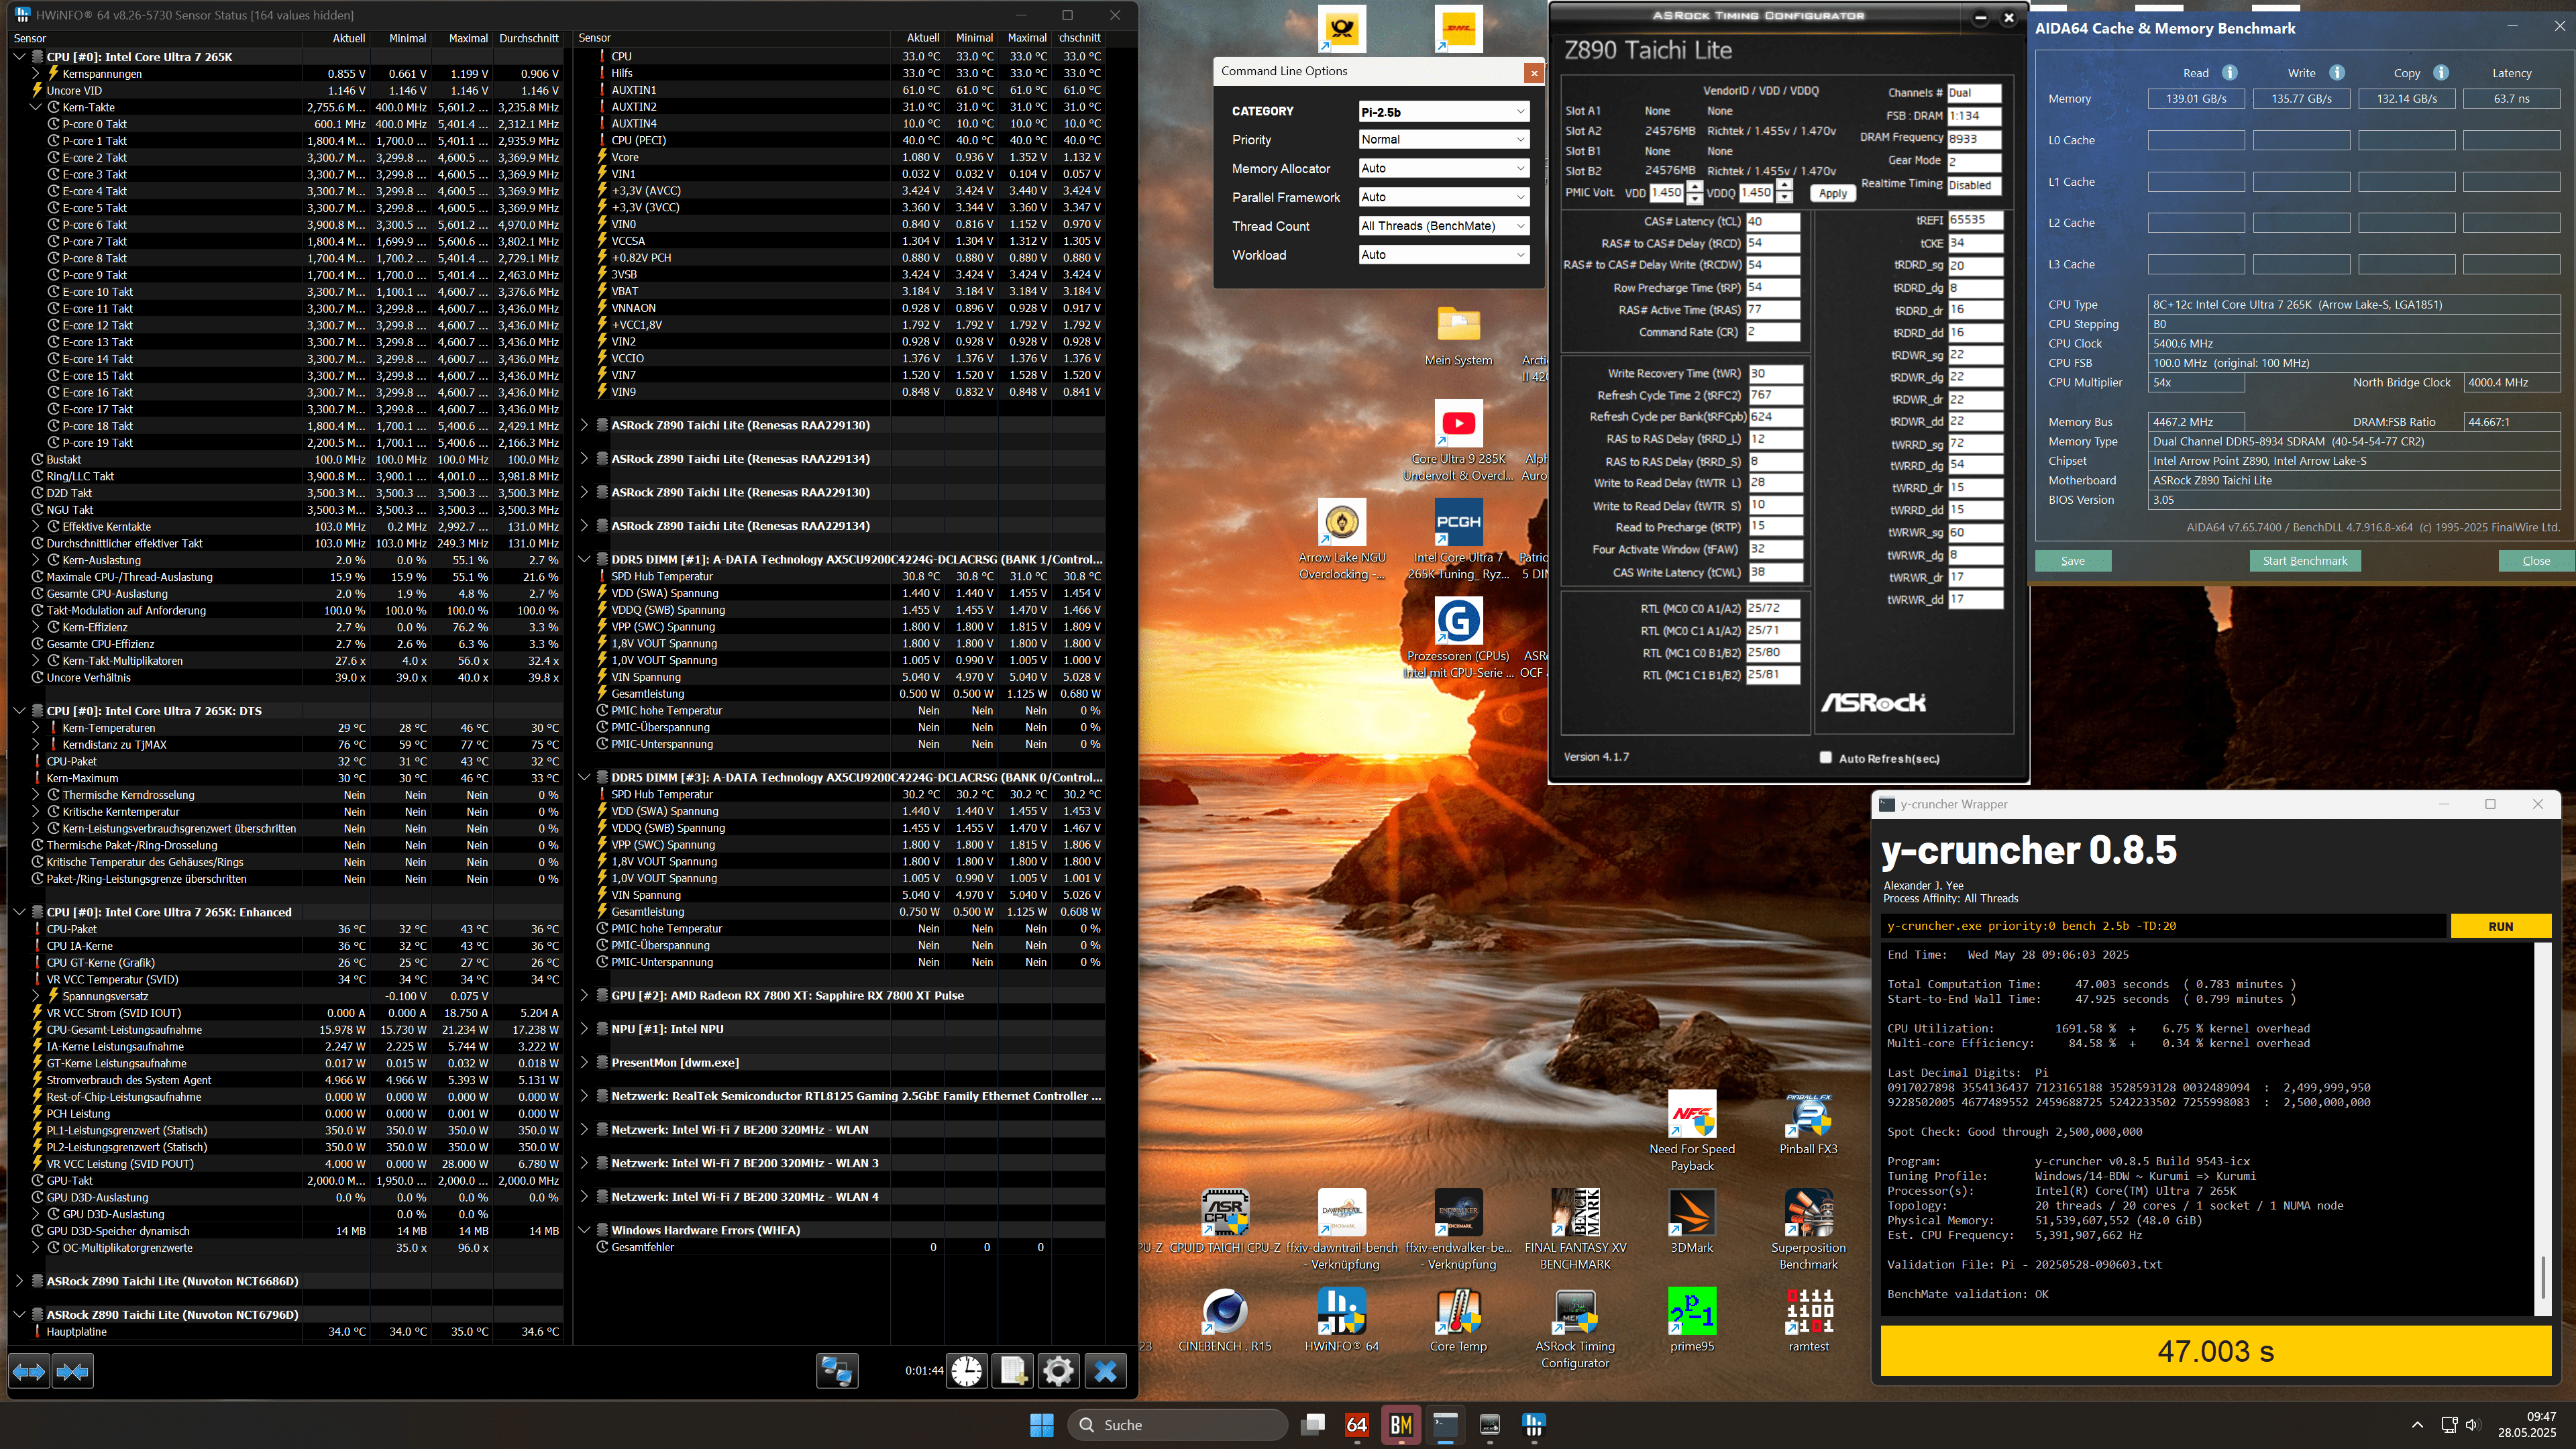Viewport: 2576px width, 1449px height.
Task: Click the HWiNFO expand columns arrows button
Action: pos(29,1371)
